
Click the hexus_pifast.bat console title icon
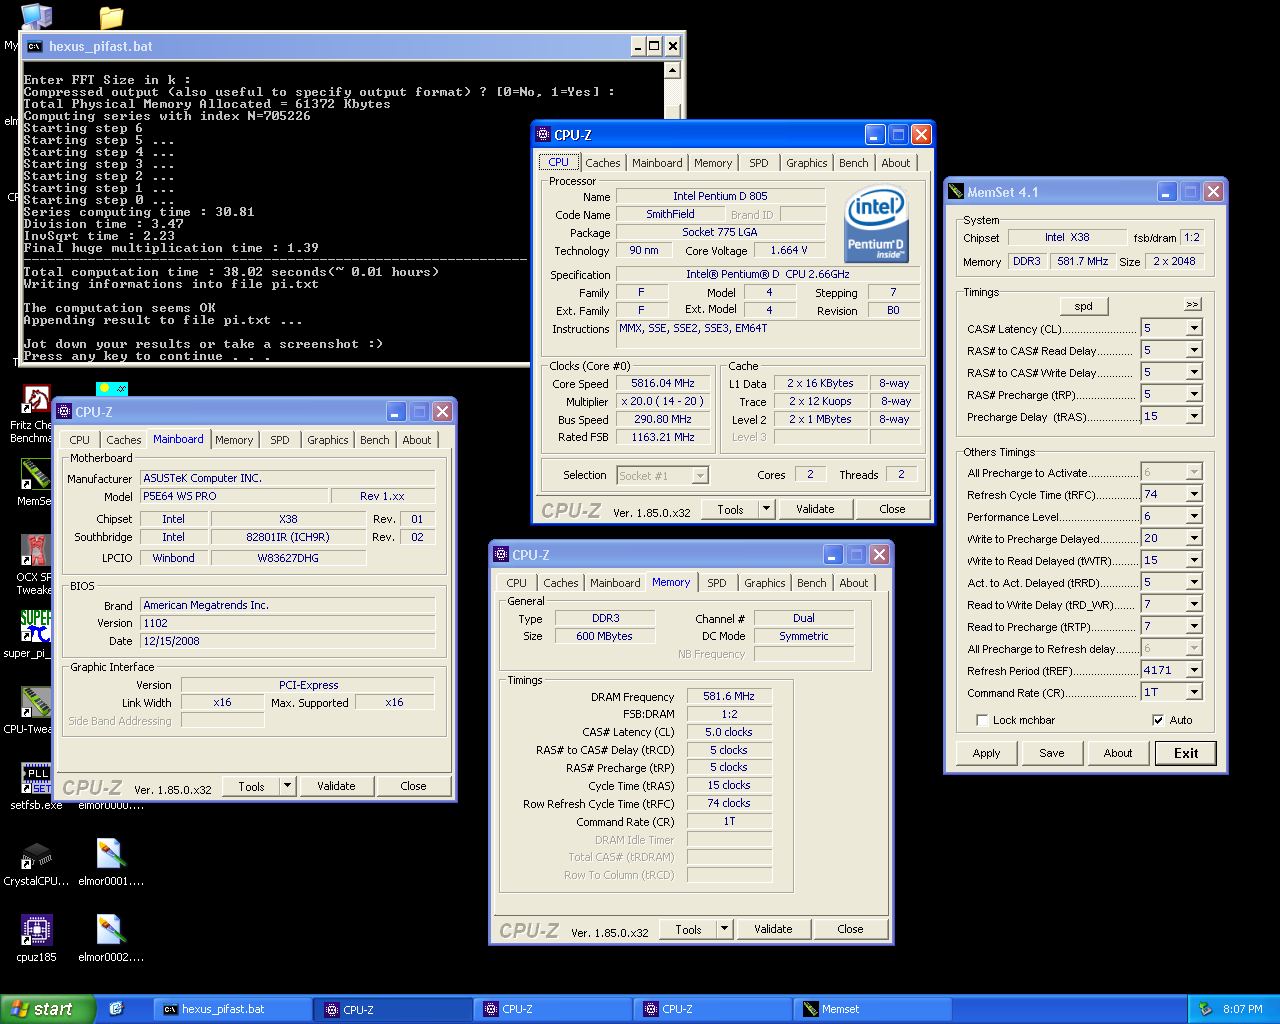pyautogui.click(x=35, y=46)
